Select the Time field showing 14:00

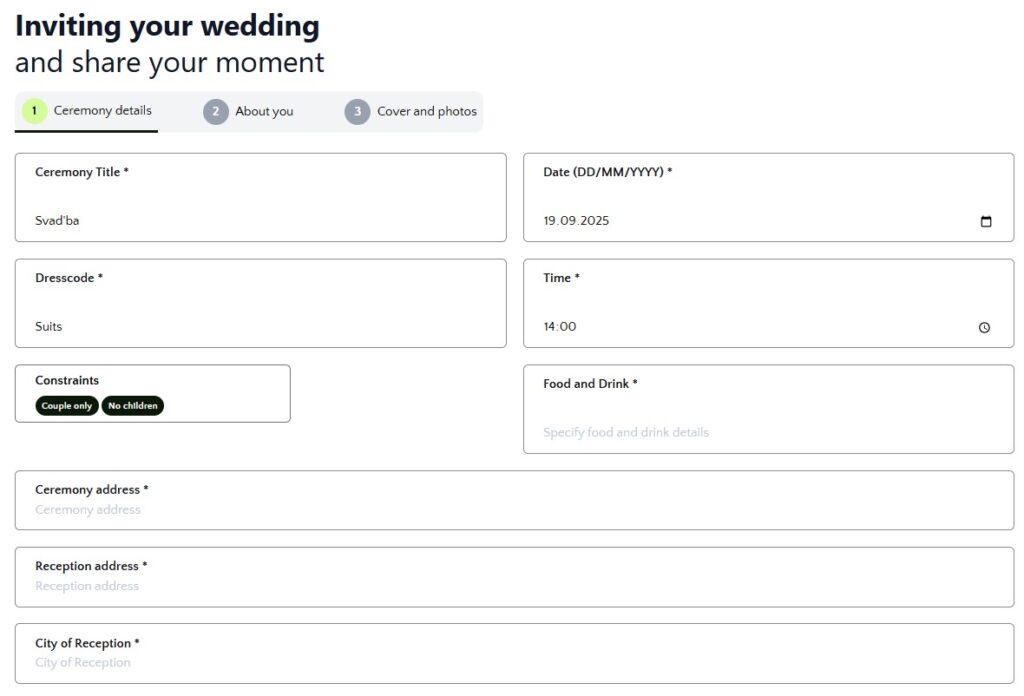click(x=769, y=303)
